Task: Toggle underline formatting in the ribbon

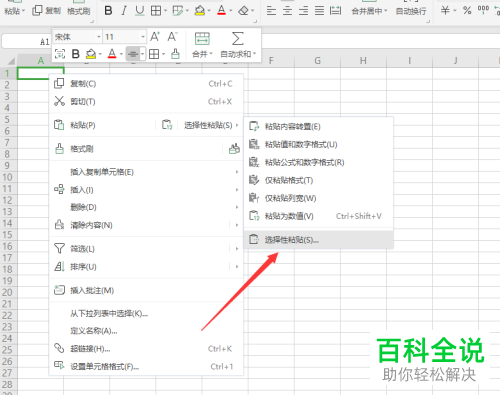Action: pyautogui.click(x=140, y=11)
